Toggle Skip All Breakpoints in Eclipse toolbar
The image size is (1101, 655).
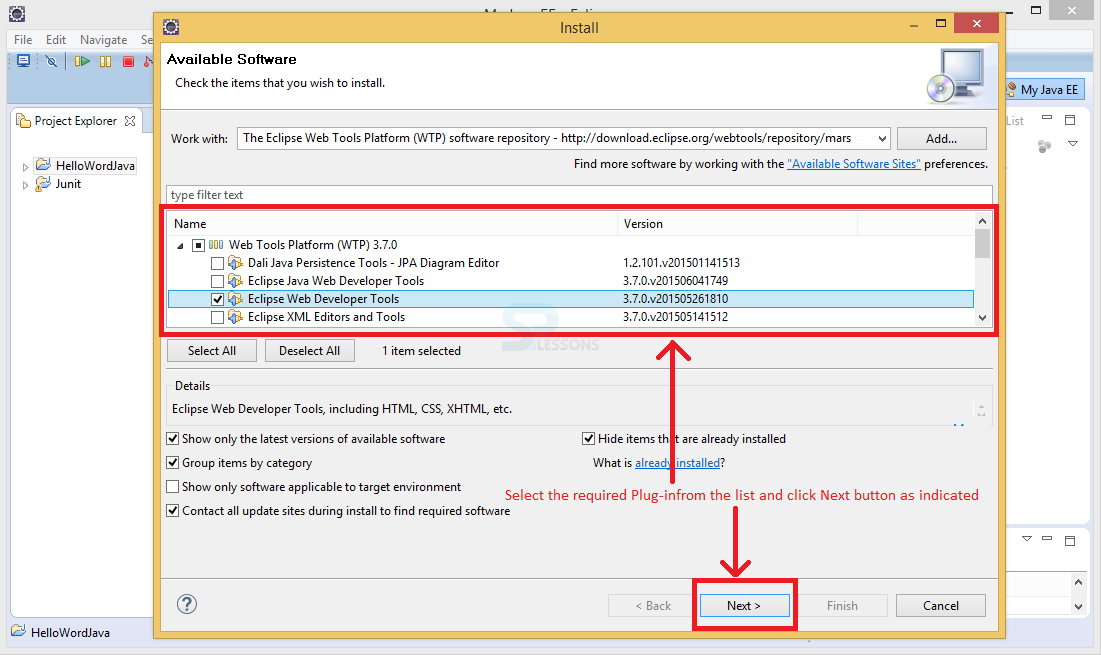51,61
